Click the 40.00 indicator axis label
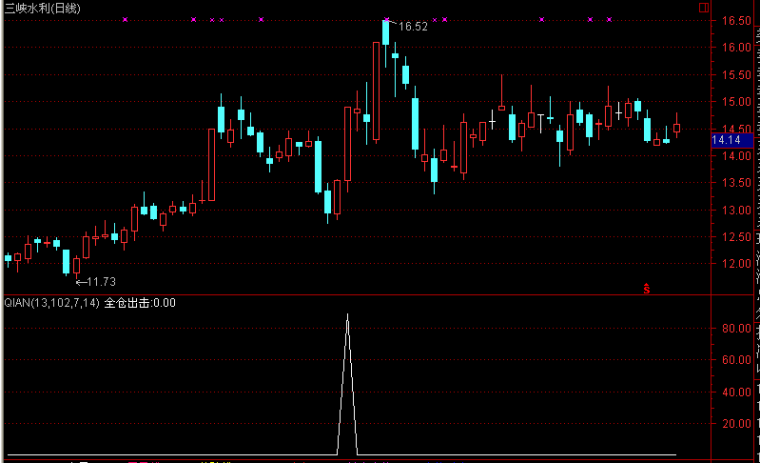The width and height of the screenshot is (760, 463). click(736, 392)
